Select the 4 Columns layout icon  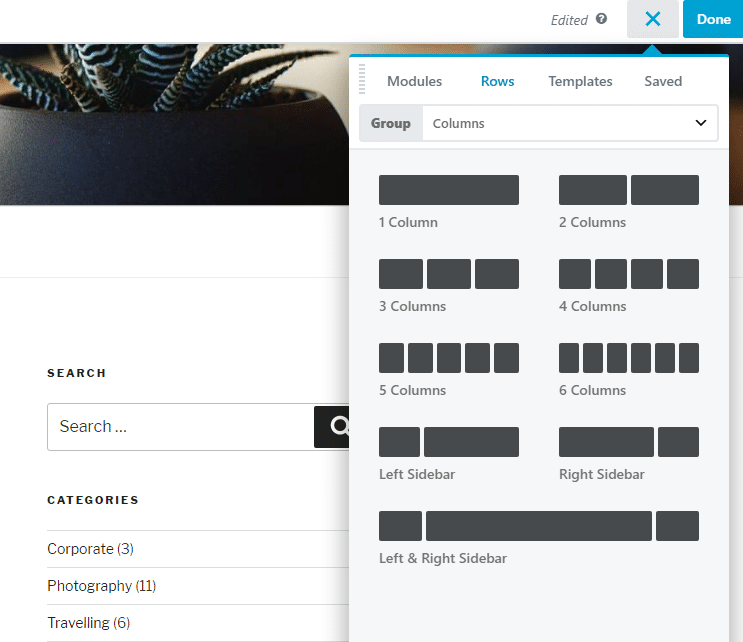[628, 274]
